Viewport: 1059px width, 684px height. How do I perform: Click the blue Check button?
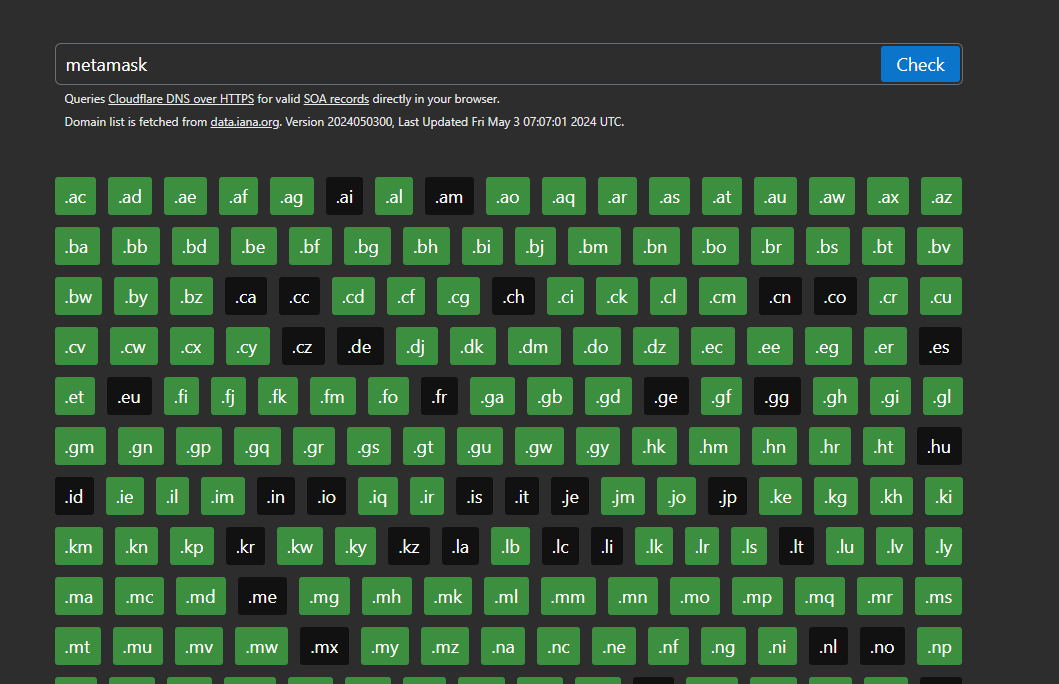(x=919, y=64)
